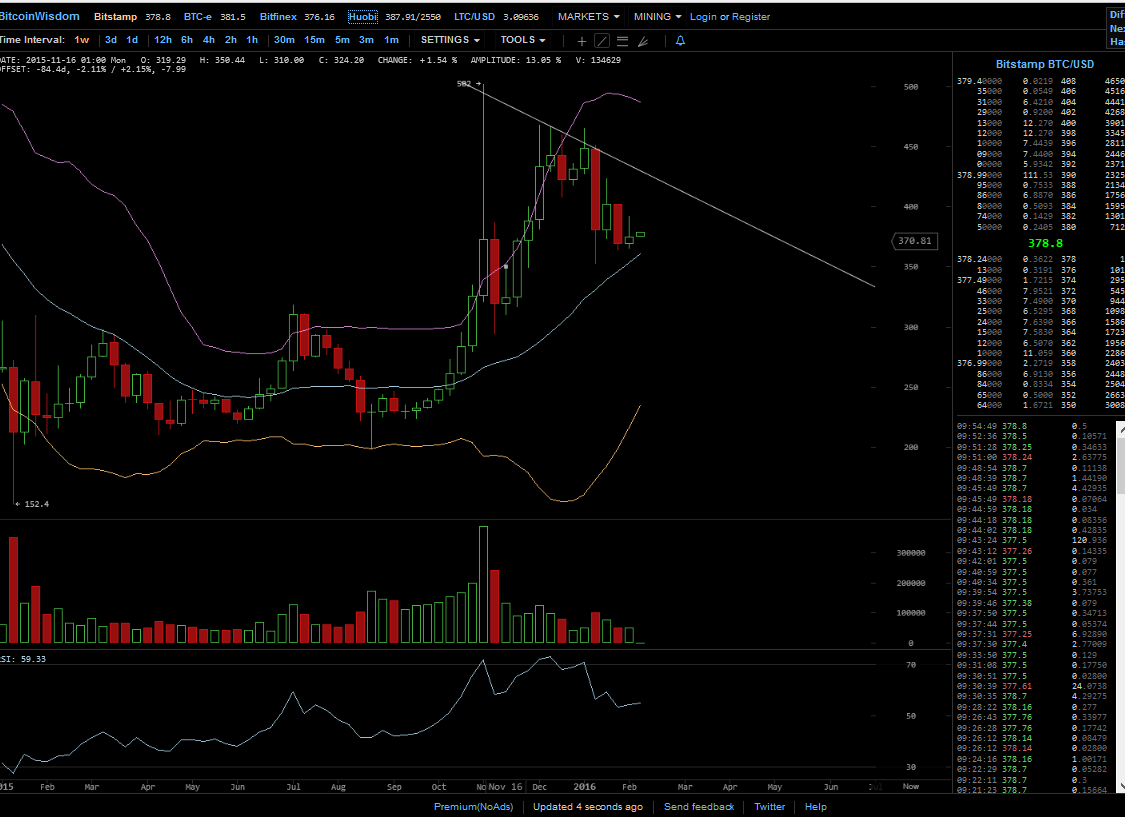Click the Login link

pyautogui.click(x=703, y=16)
